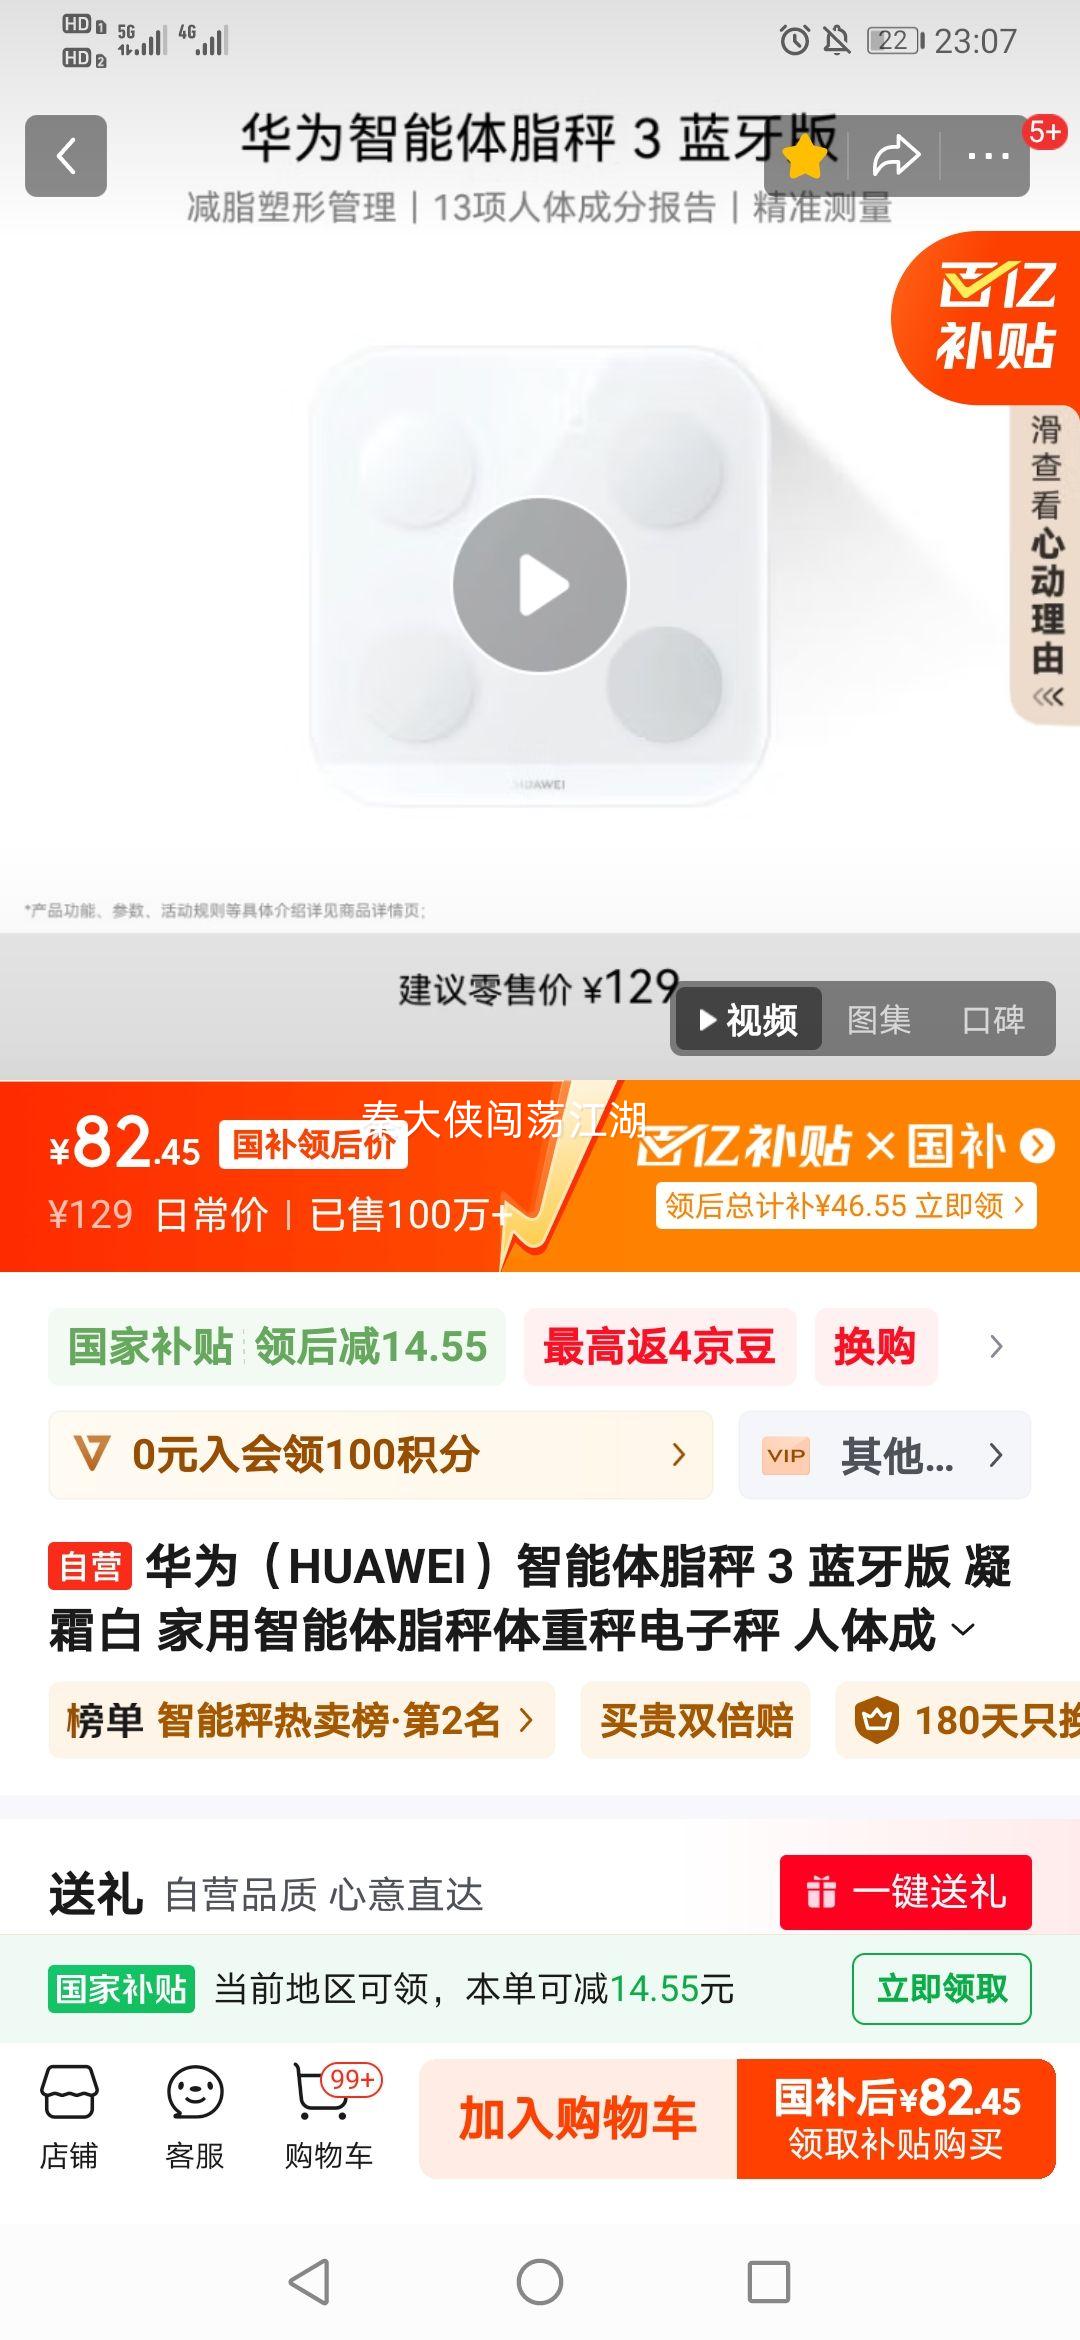This screenshot has height=2340, width=1080.
Task: Tap 立即领取 subsidy button
Action: pyautogui.click(x=942, y=1988)
